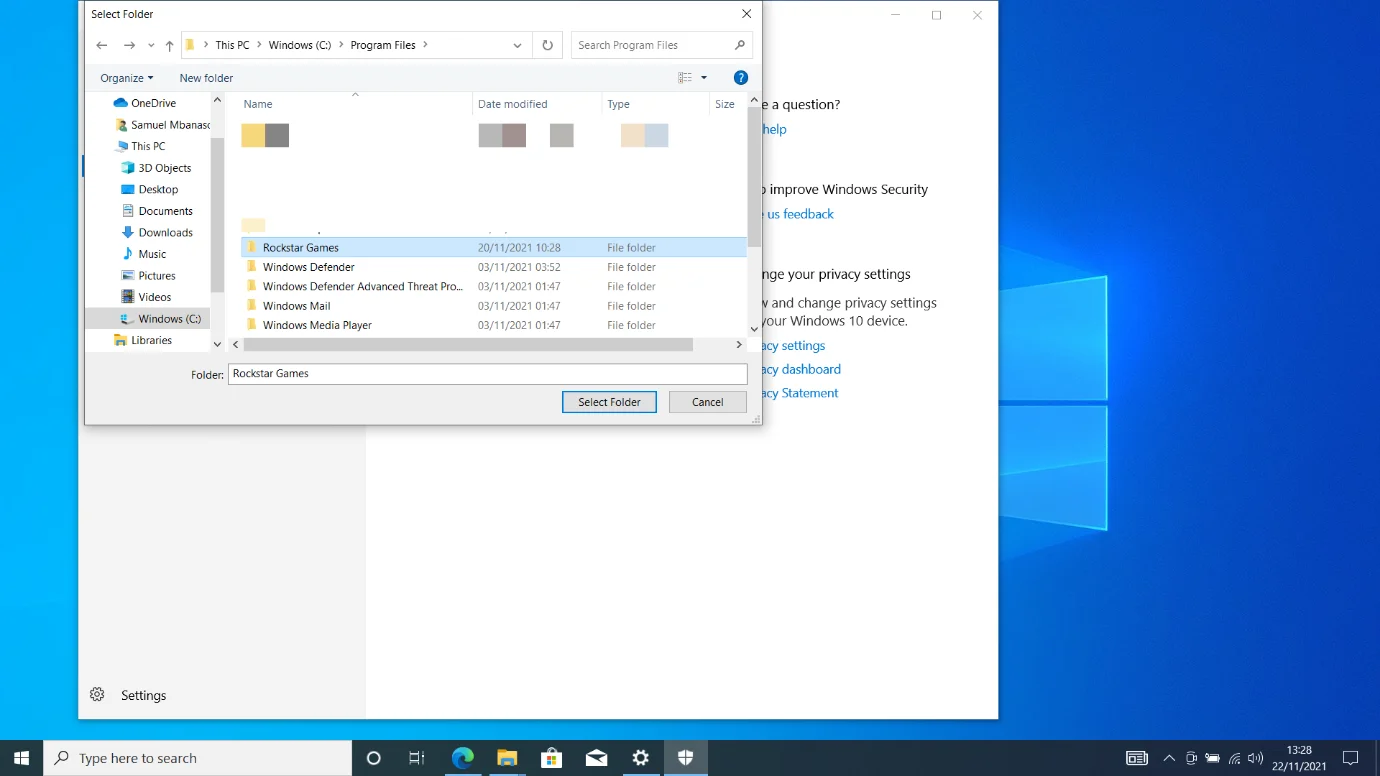The height and width of the screenshot is (776, 1380).
Task: Focus the Search Program Files box
Action: tap(661, 45)
